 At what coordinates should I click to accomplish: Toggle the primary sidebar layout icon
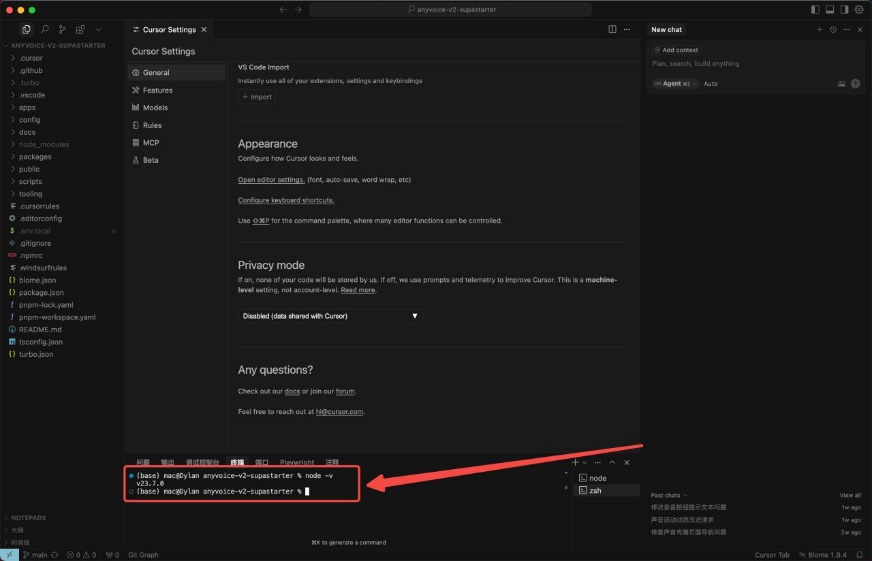(x=816, y=9)
